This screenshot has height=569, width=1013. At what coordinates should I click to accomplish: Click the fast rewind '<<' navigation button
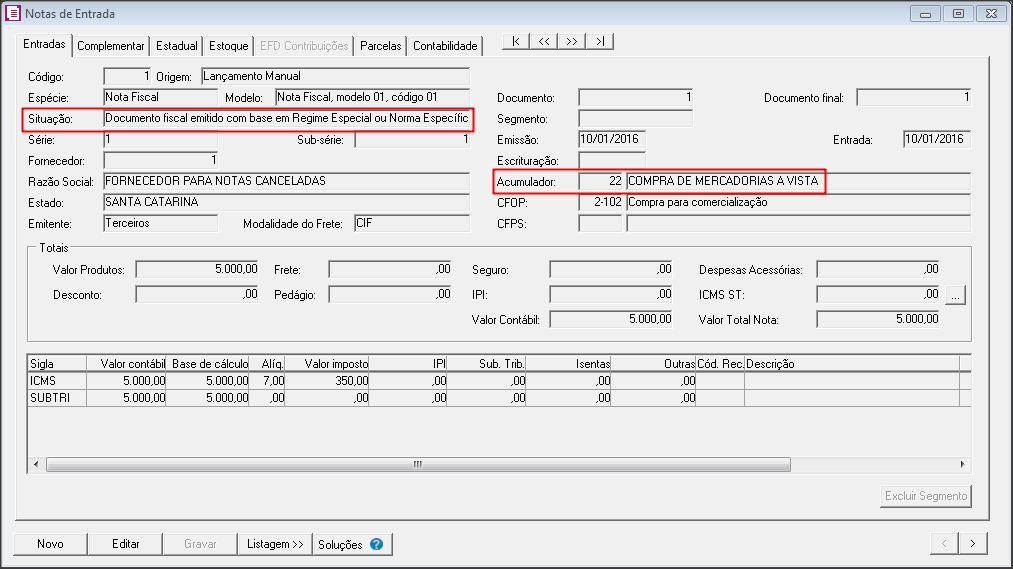coord(543,41)
